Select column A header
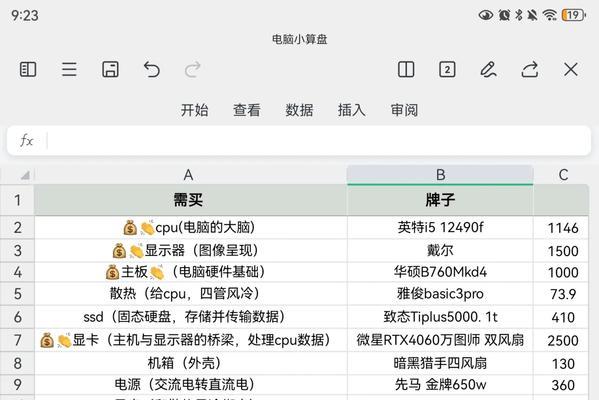599x400 pixels. (191, 175)
